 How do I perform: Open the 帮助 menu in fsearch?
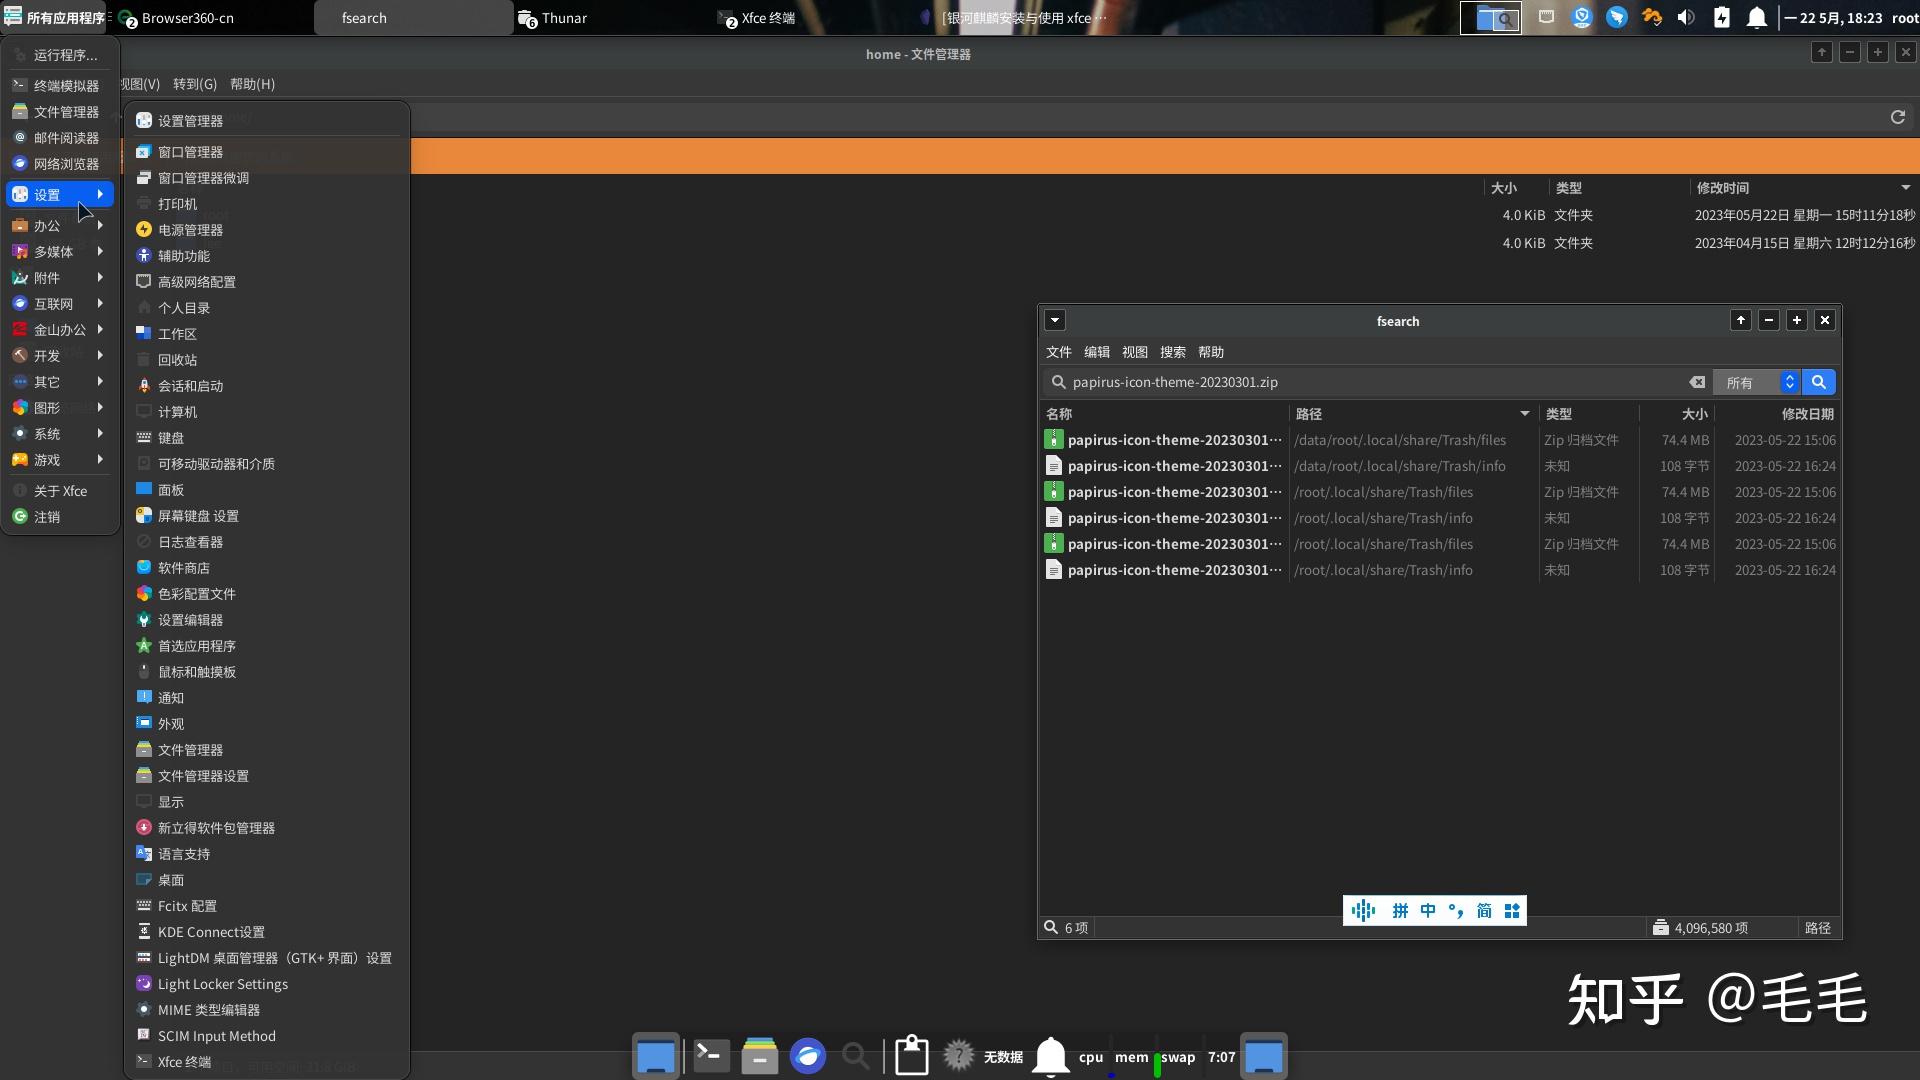click(x=1211, y=352)
